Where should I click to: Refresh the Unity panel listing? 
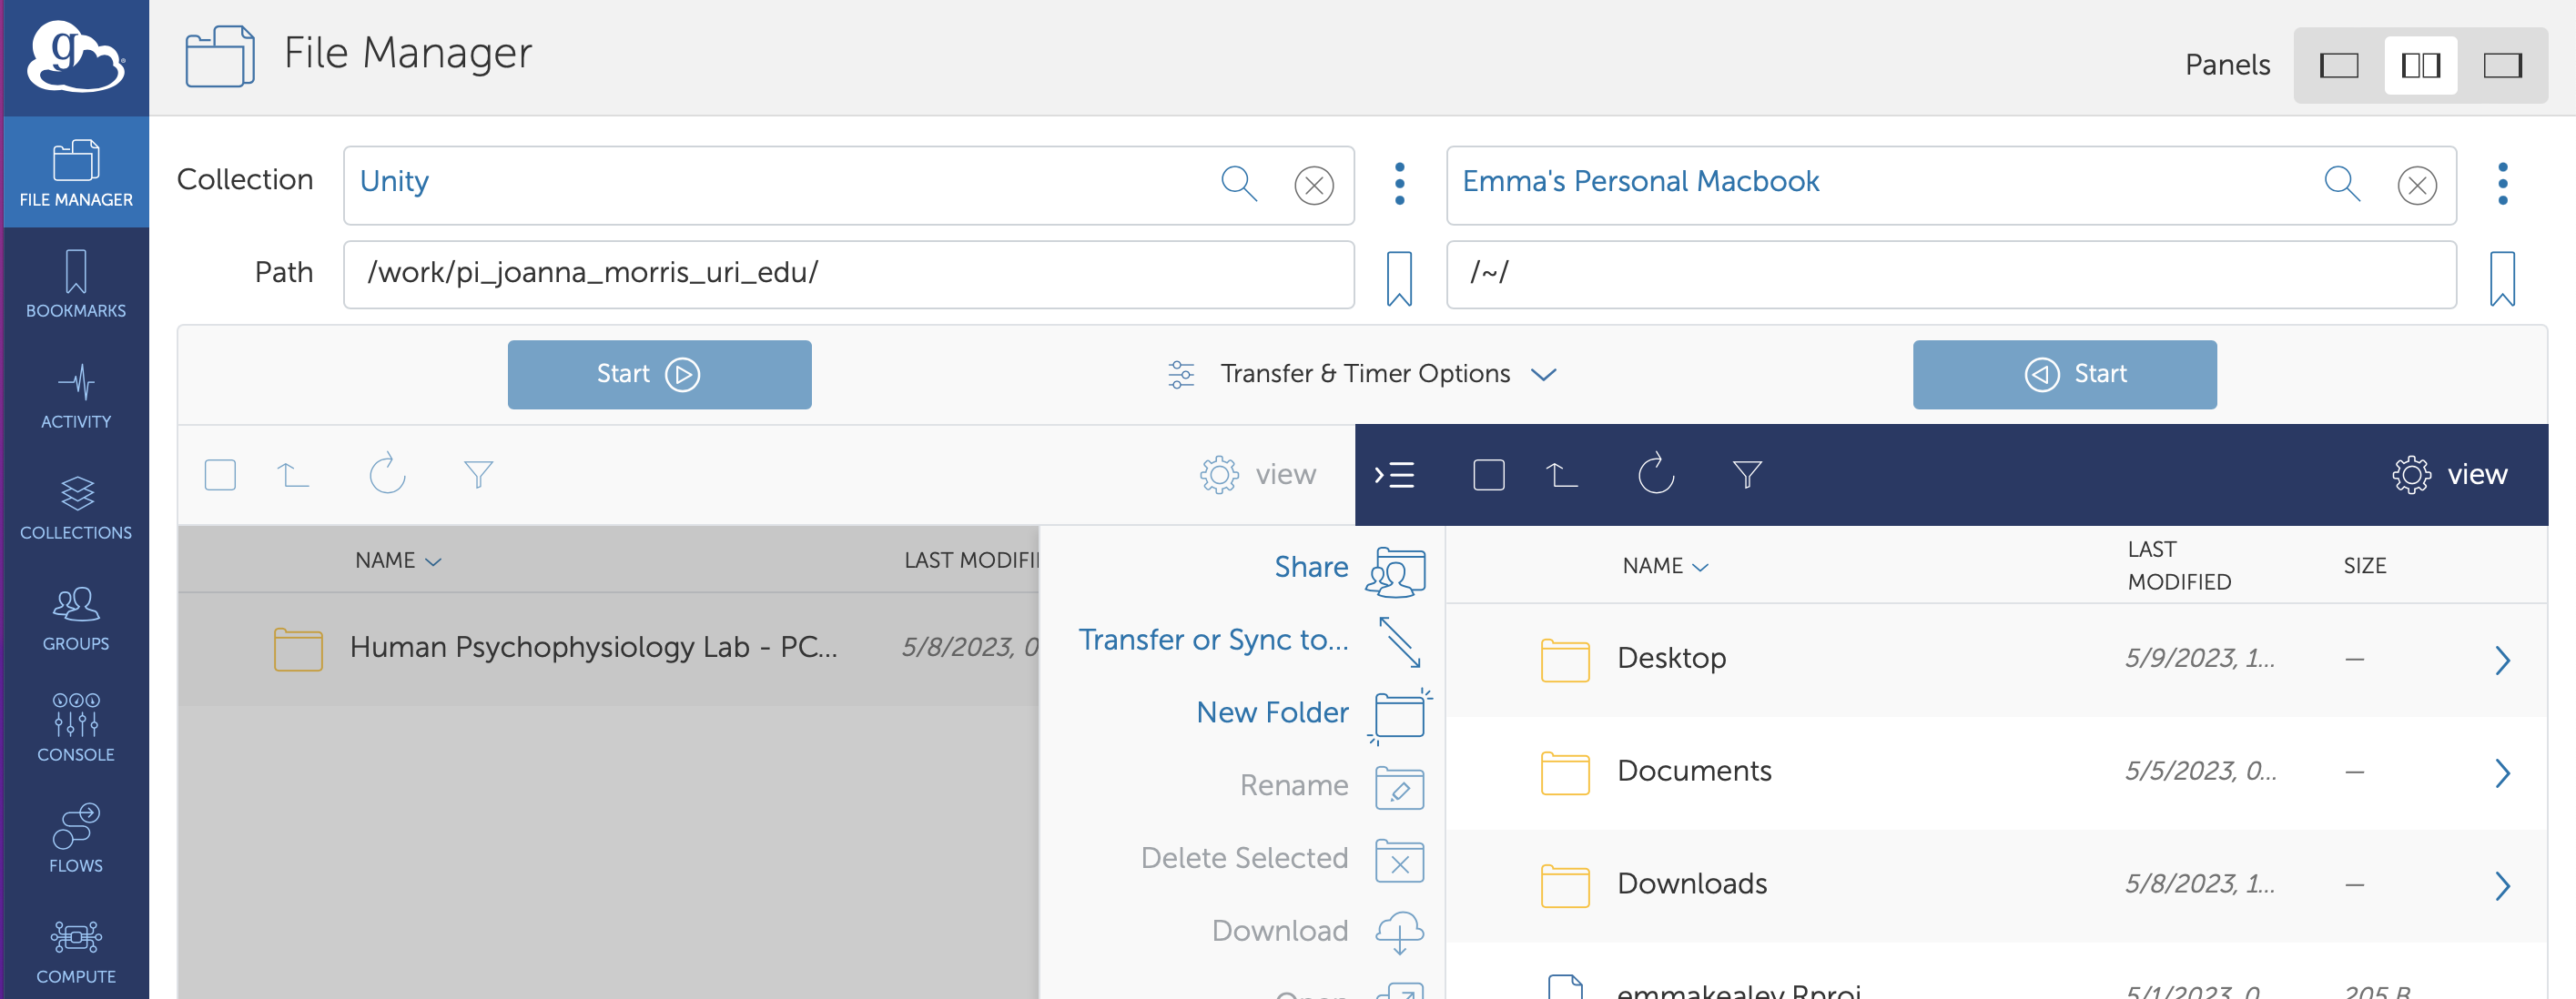pos(387,473)
